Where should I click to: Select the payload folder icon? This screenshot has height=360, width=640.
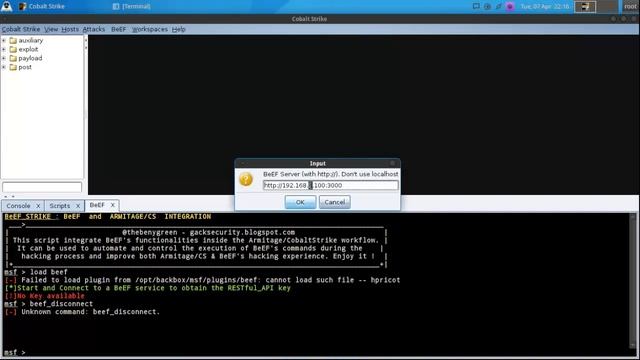point(13,58)
